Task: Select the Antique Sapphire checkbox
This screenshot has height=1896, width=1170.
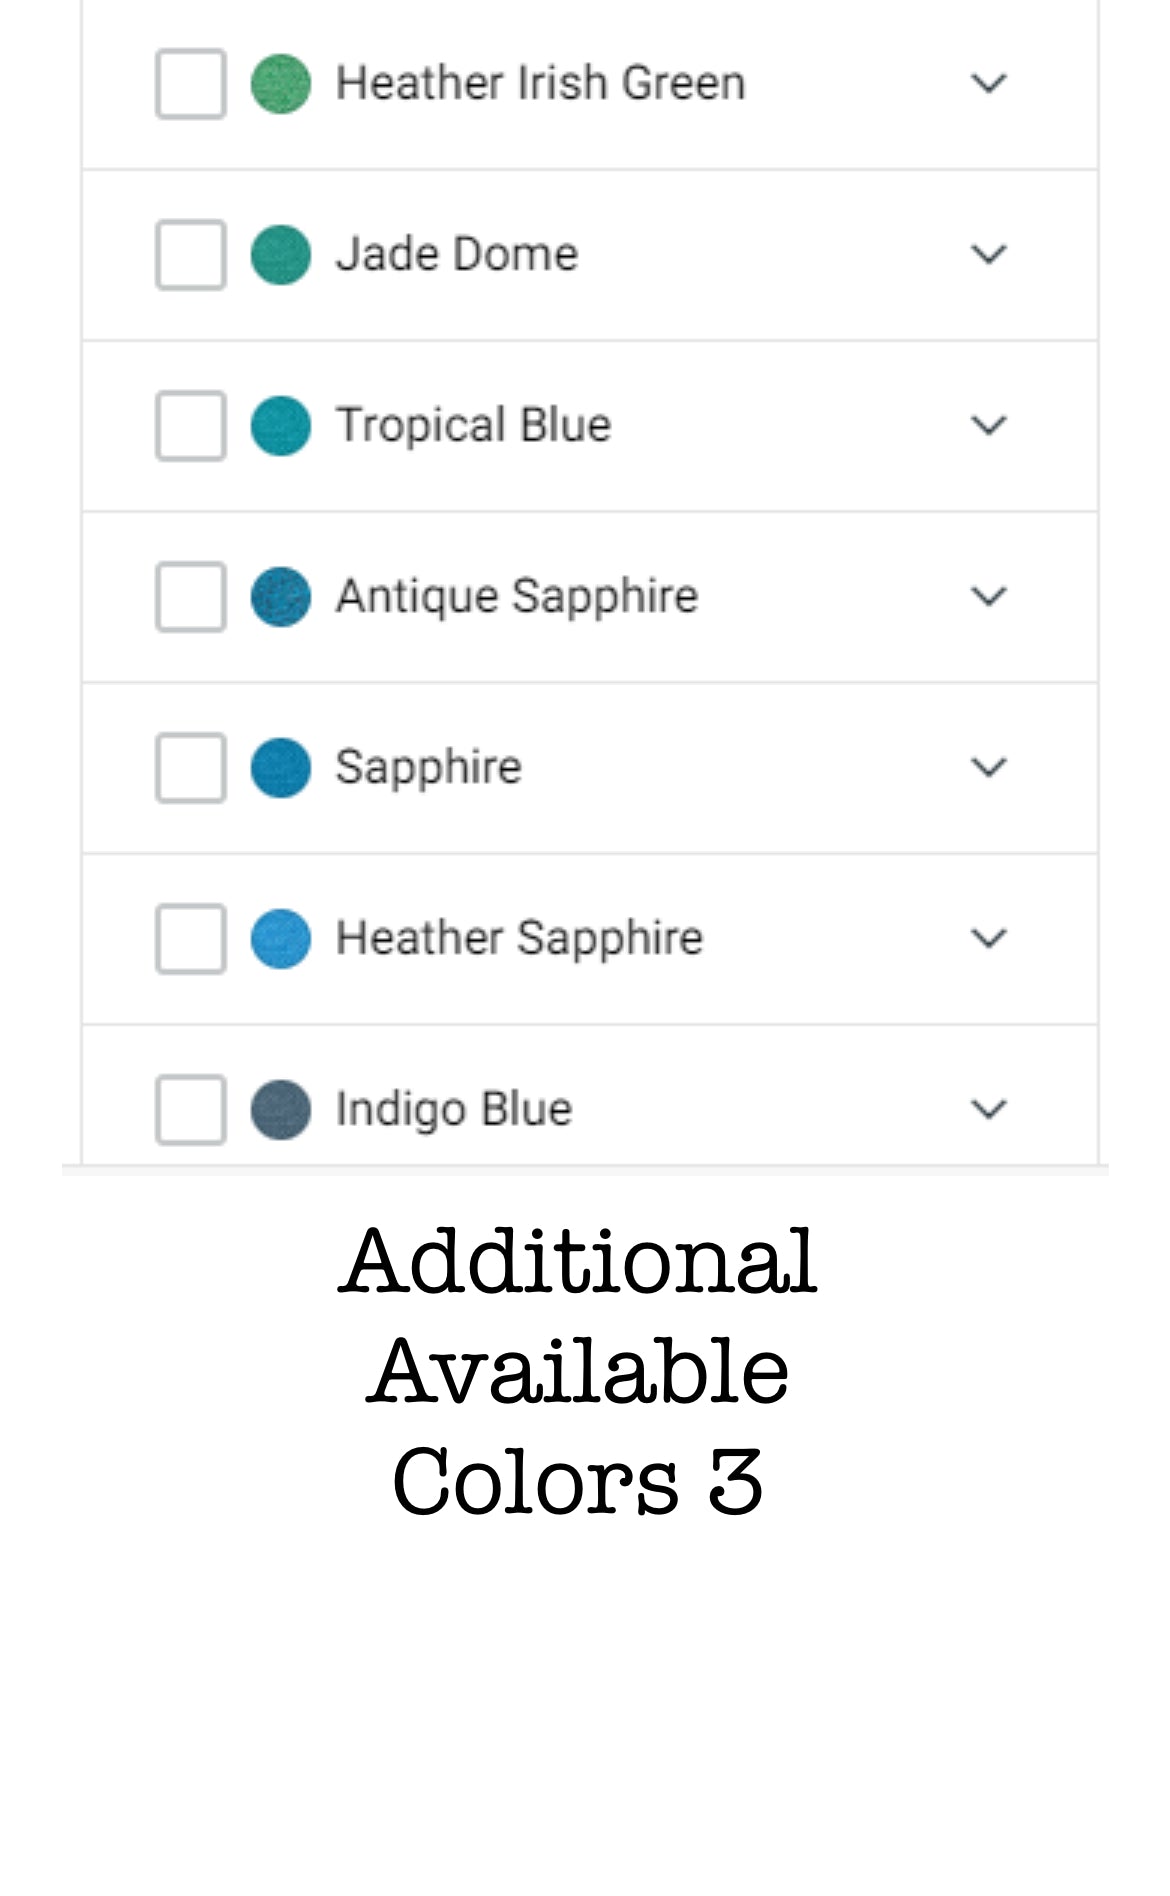Action: pyautogui.click(x=190, y=597)
